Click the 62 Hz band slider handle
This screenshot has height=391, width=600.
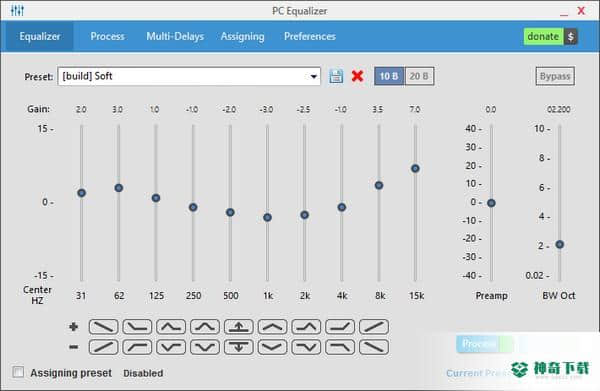[119, 188]
